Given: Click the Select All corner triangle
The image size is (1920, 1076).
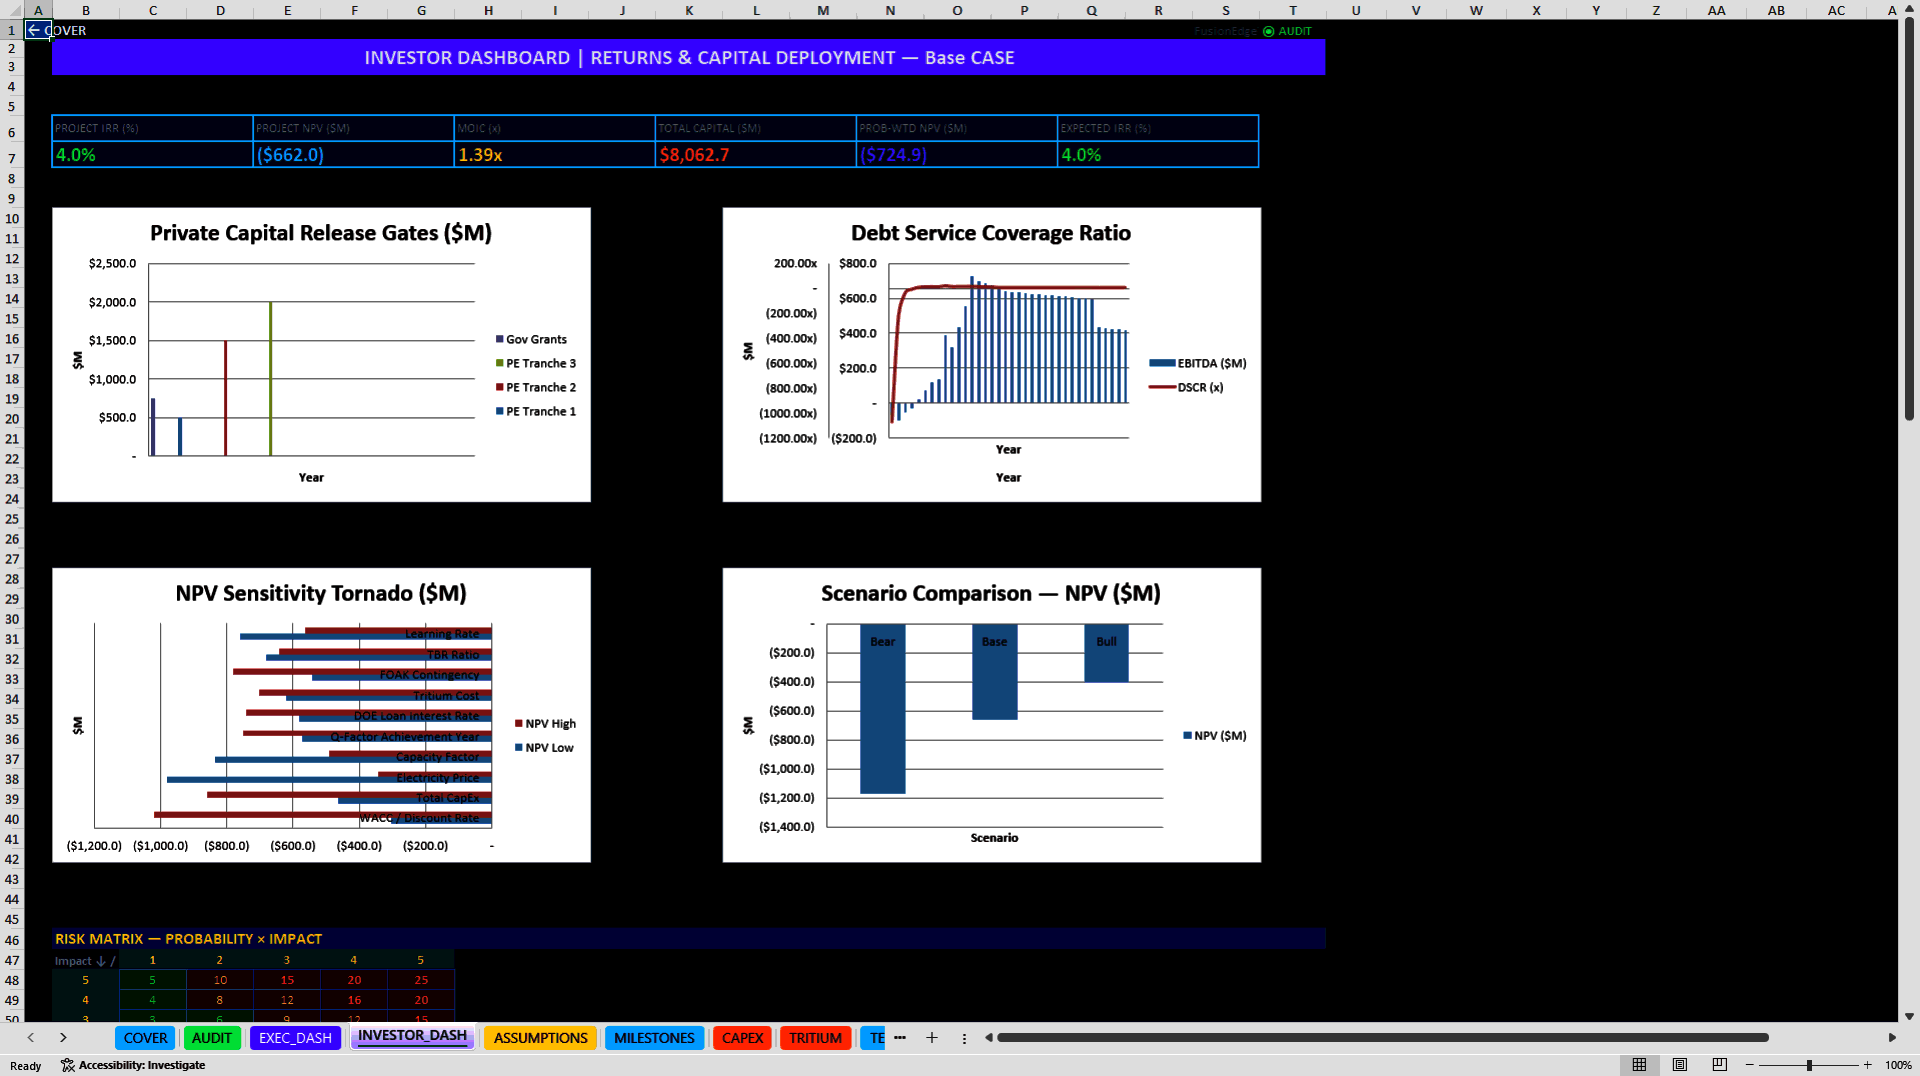Looking at the screenshot, I should pos(12,10).
